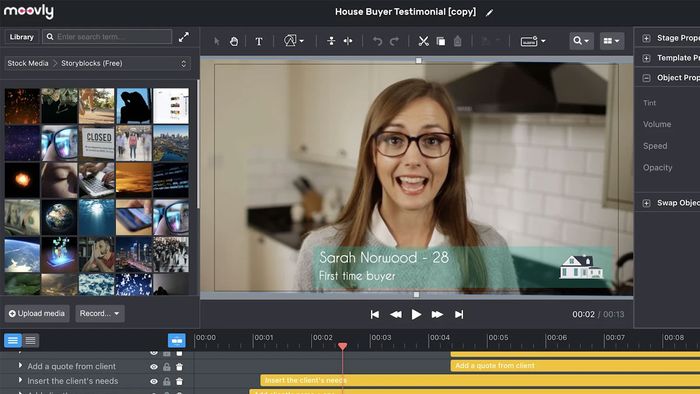Screen dimensions: 700x394
Task: Click the Tint property label
Action: (x=650, y=103)
